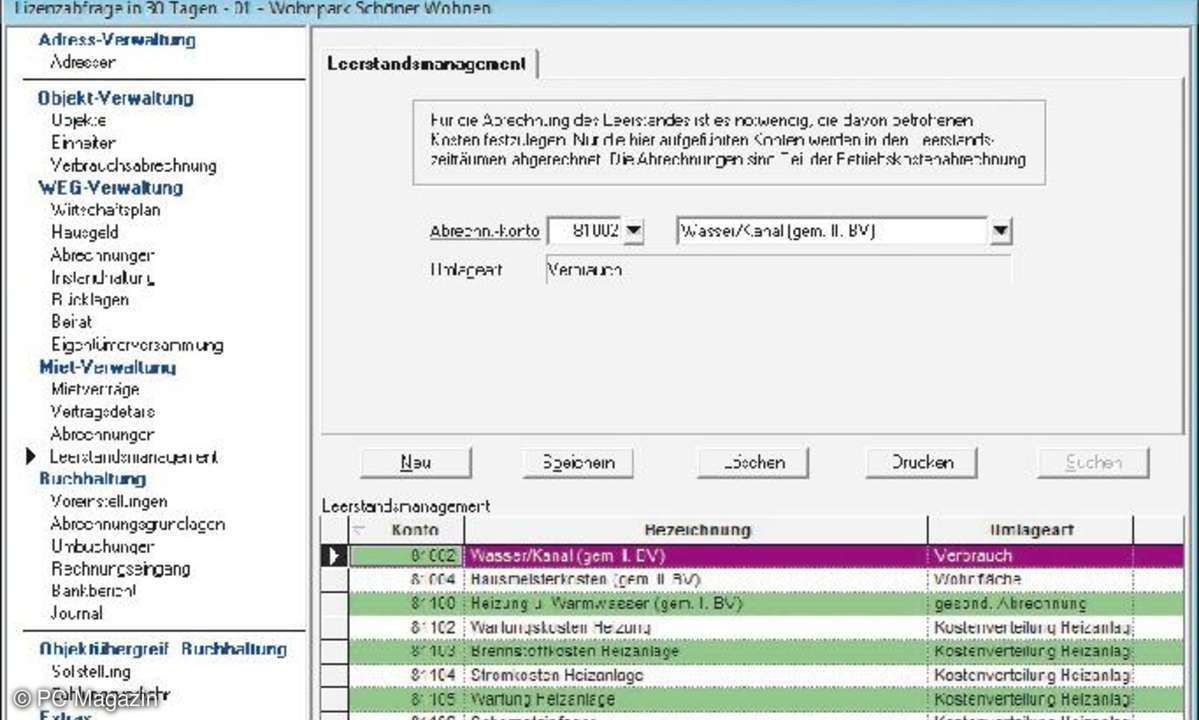The image size is (1199, 720).
Task: Click the Umlageart field showing Verbrauch
Action: (778, 270)
